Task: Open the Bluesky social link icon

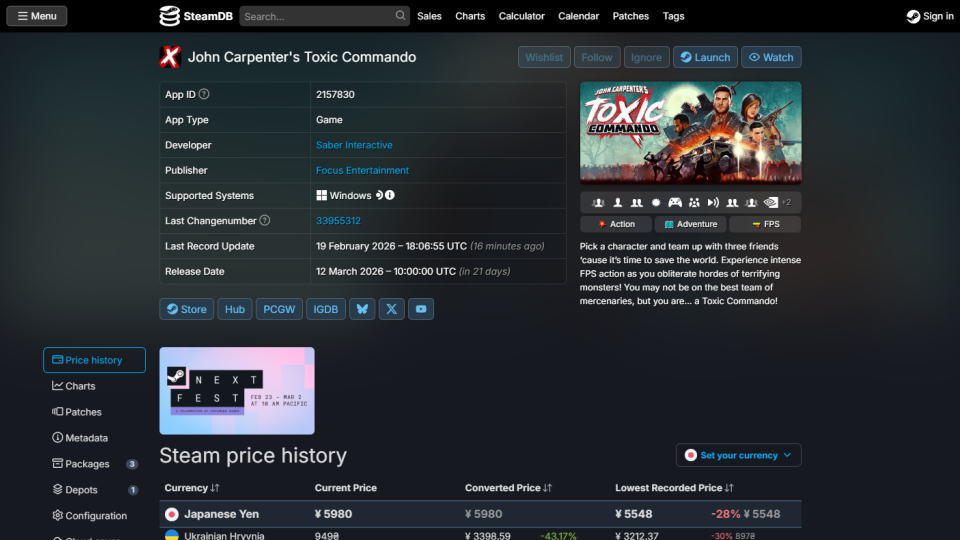Action: click(x=362, y=309)
